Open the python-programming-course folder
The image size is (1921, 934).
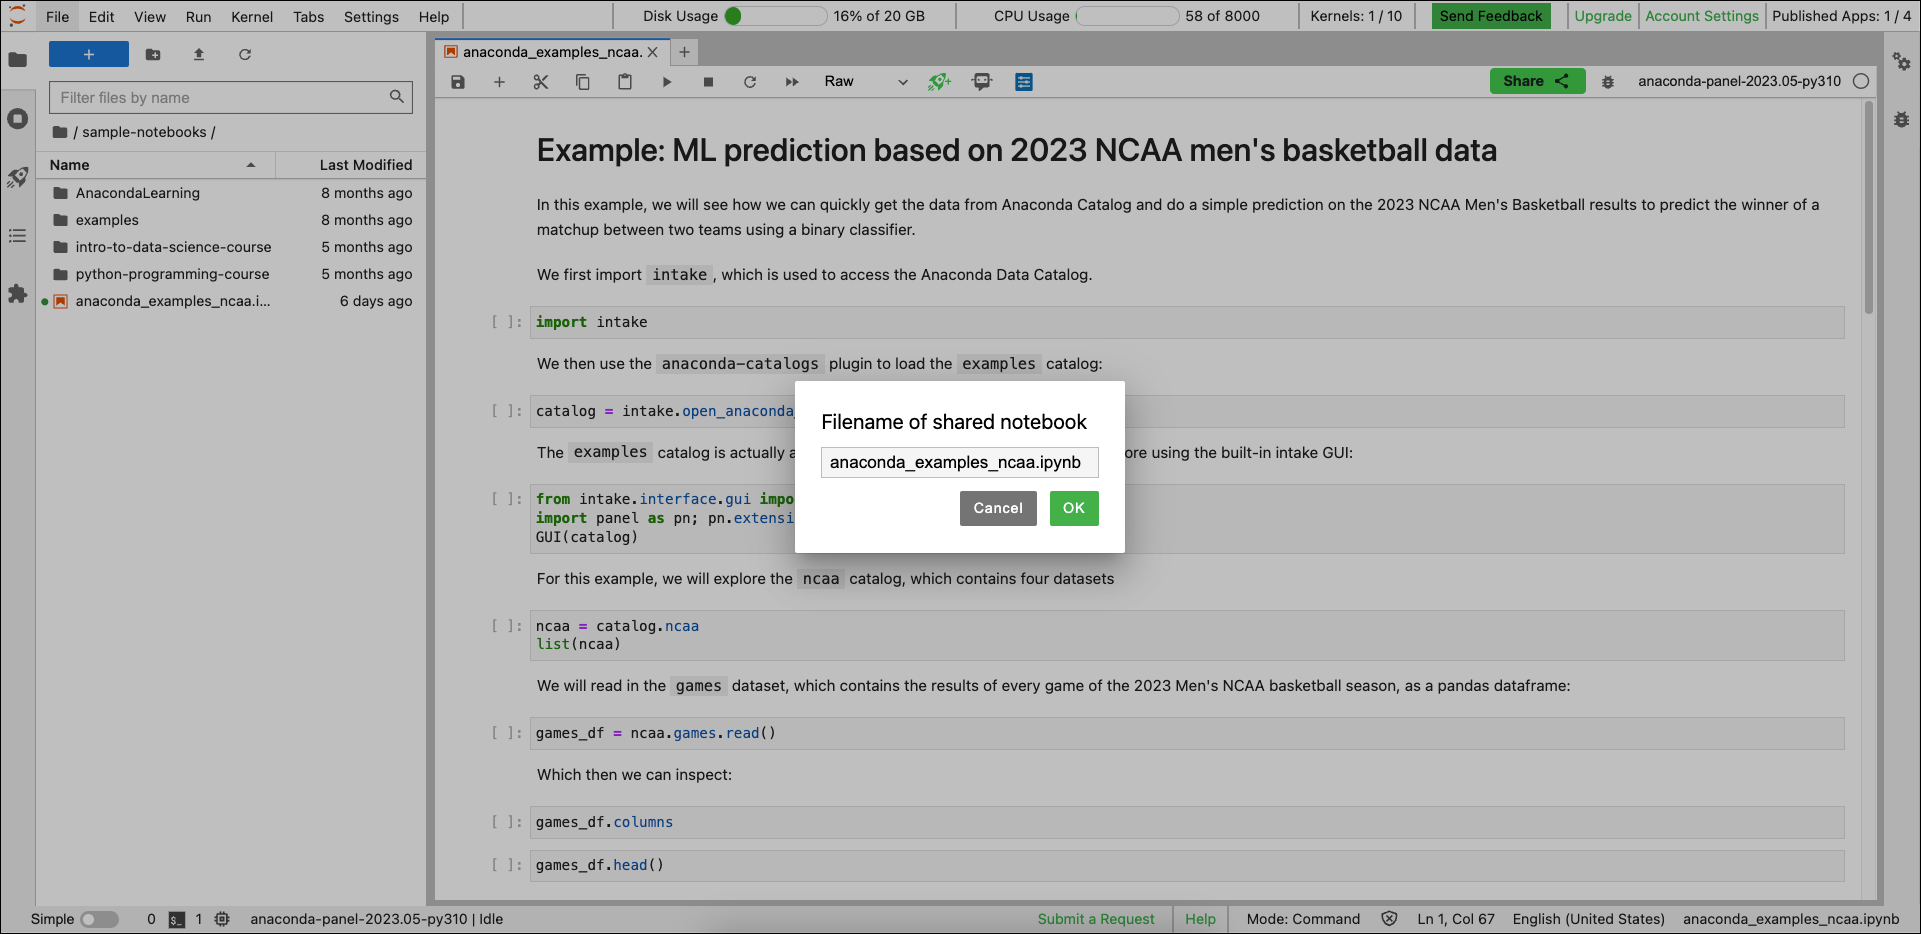click(x=231, y=274)
